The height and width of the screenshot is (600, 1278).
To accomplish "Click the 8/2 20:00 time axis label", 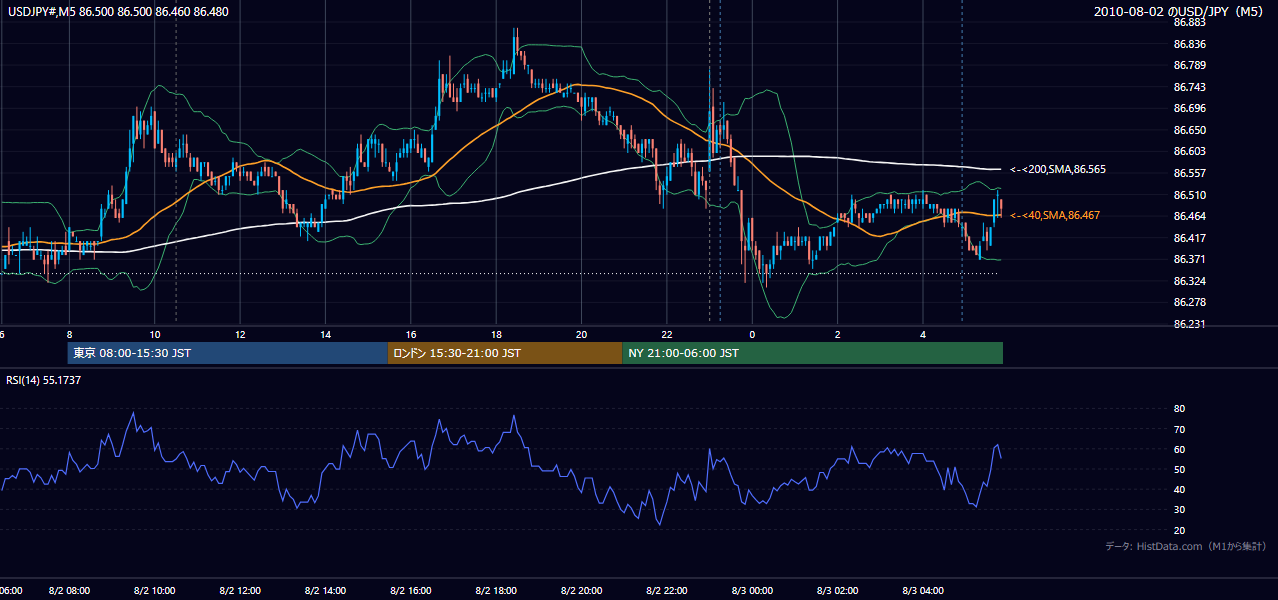I will (581, 591).
